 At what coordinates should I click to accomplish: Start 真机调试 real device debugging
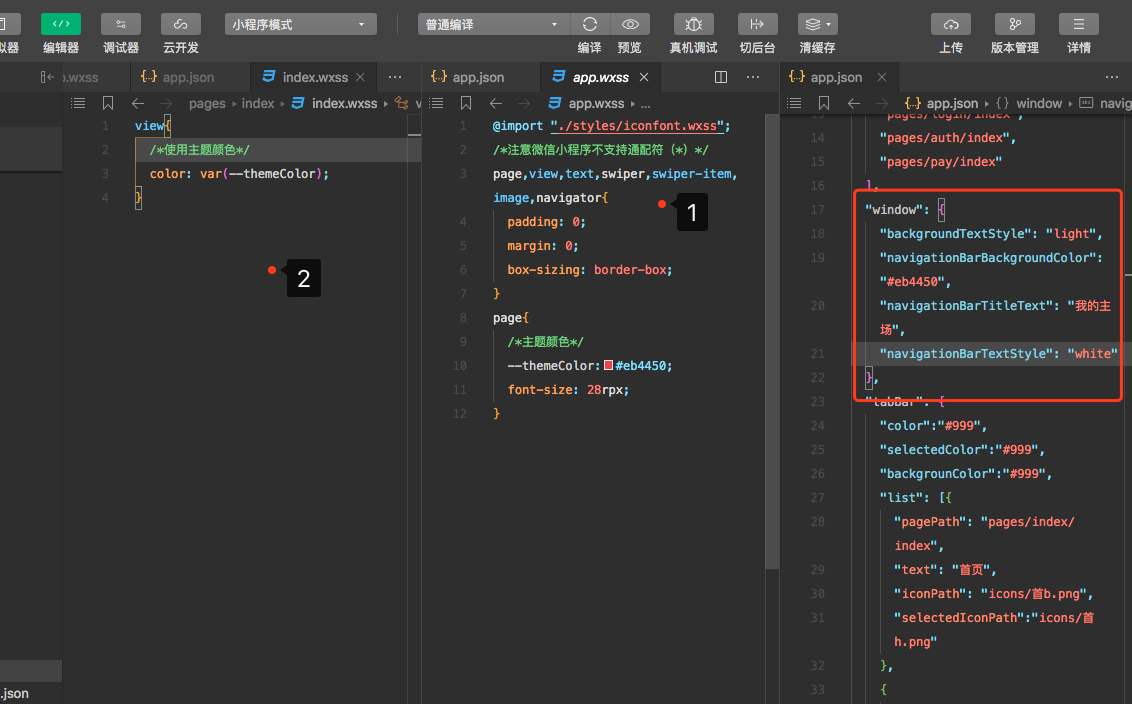pos(693,24)
